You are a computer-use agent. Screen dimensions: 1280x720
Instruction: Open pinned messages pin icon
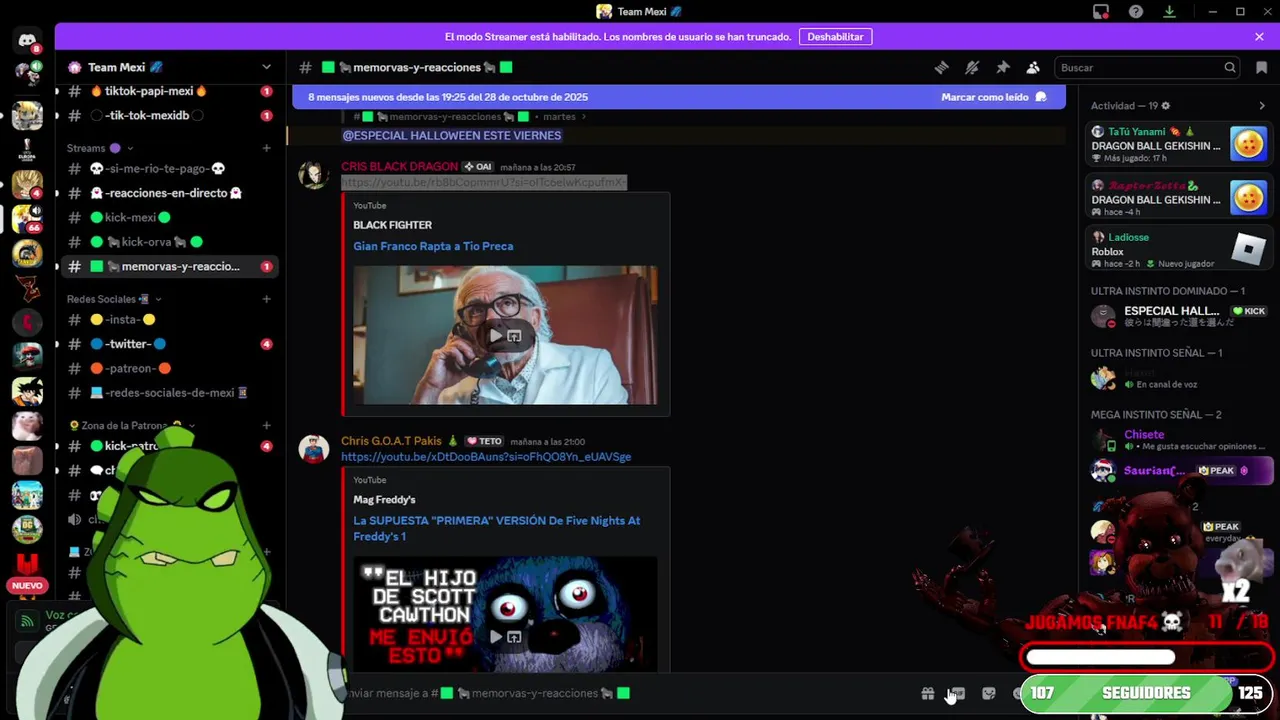pyautogui.click(x=1002, y=67)
